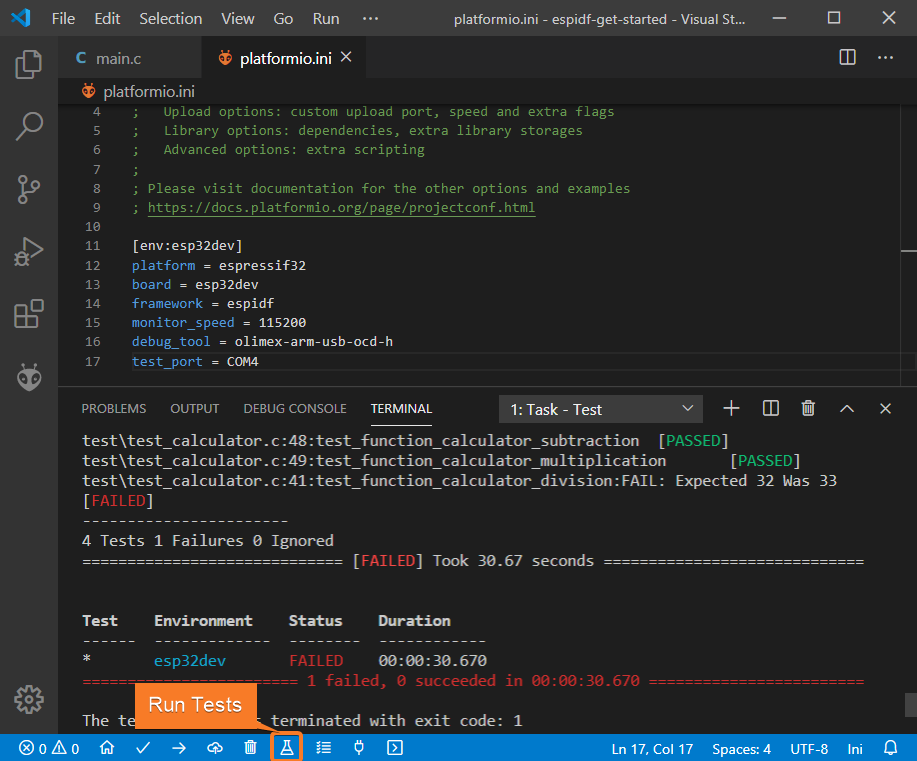Image resolution: width=917 pixels, height=761 pixels.
Task: Change language mode via Ini status item
Action: pos(854,749)
